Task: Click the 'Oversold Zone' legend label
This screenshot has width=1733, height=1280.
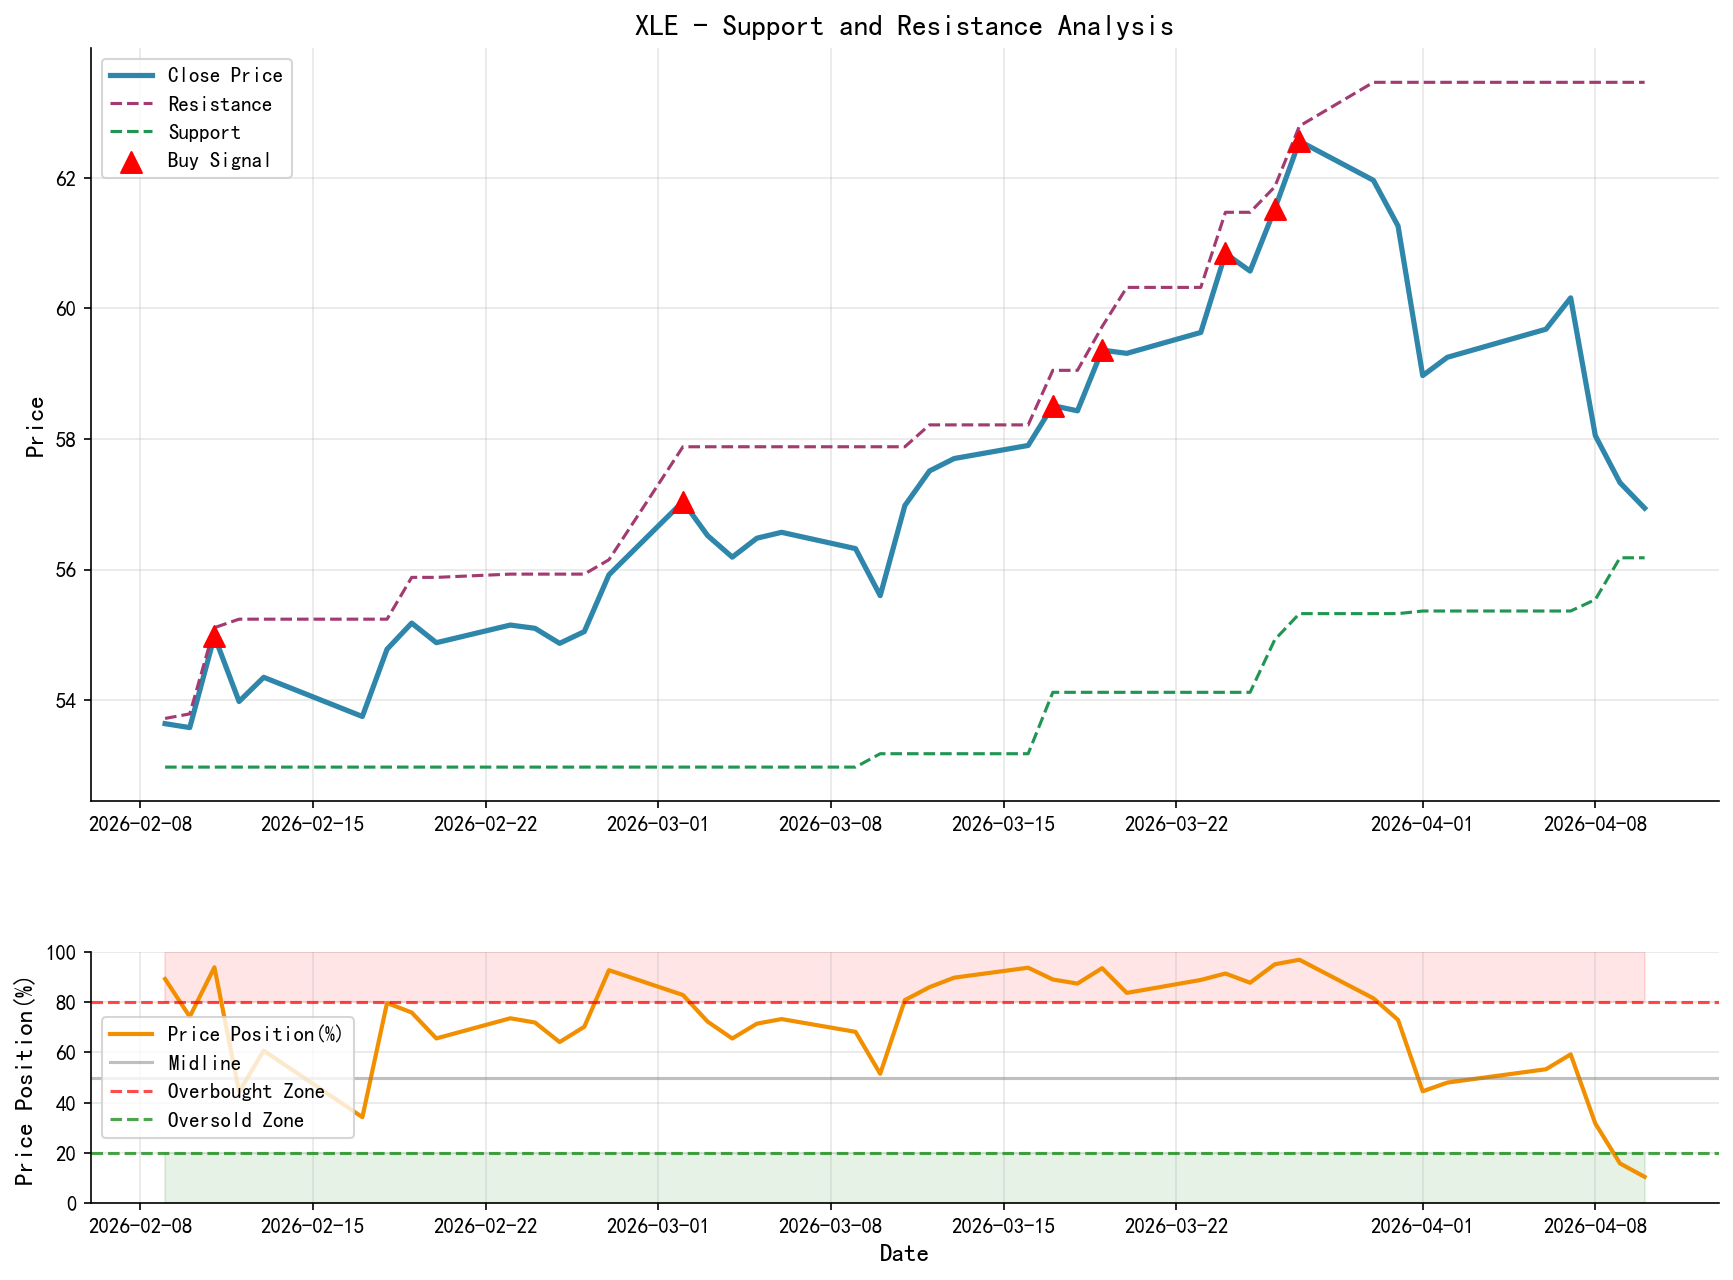Action: 236,1120
